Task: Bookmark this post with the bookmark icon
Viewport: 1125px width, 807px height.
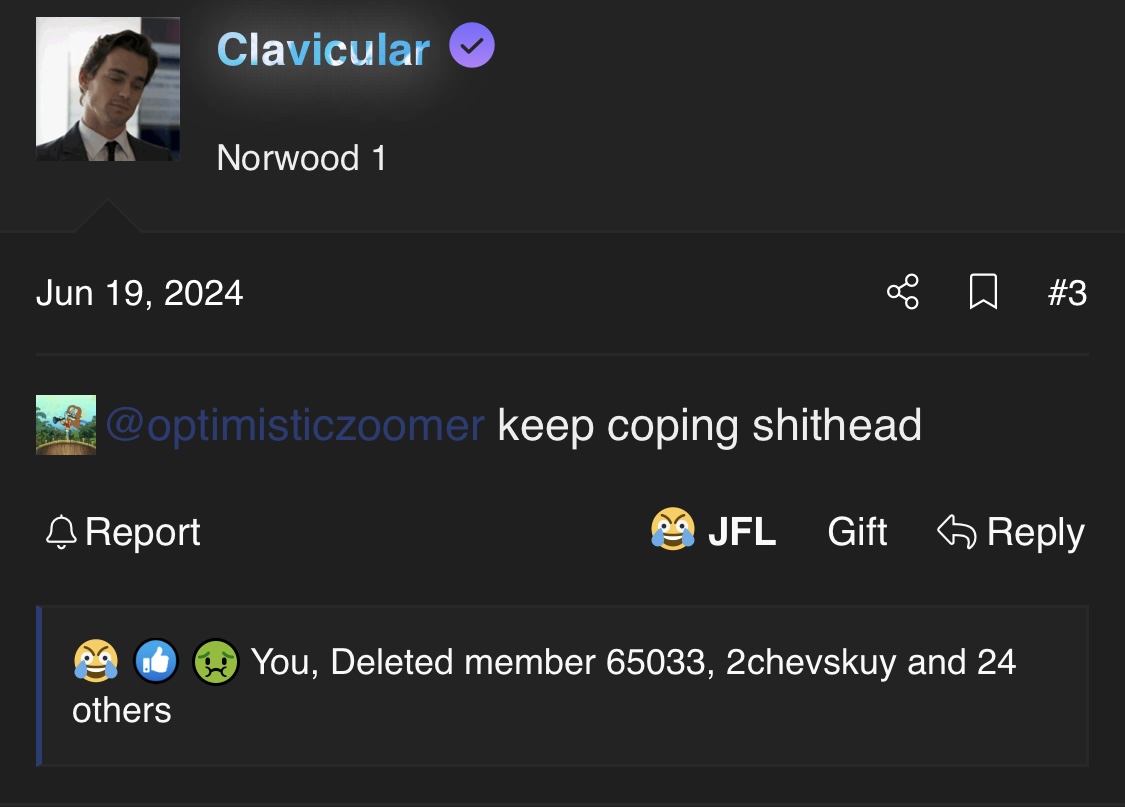Action: coord(983,292)
